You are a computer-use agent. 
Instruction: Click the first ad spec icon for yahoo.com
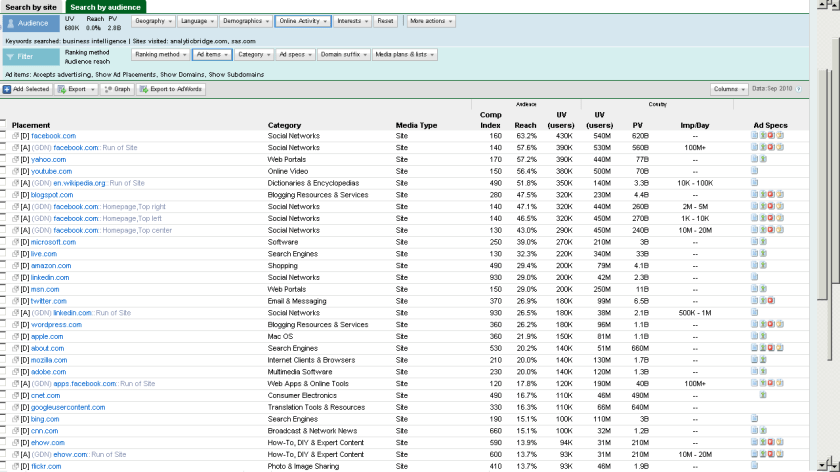click(755, 159)
